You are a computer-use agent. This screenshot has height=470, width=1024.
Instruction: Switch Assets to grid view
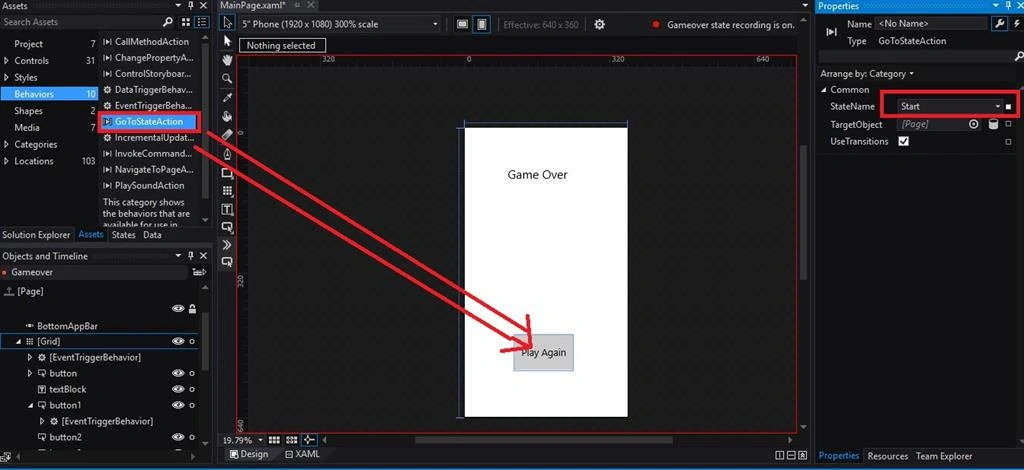[186, 22]
